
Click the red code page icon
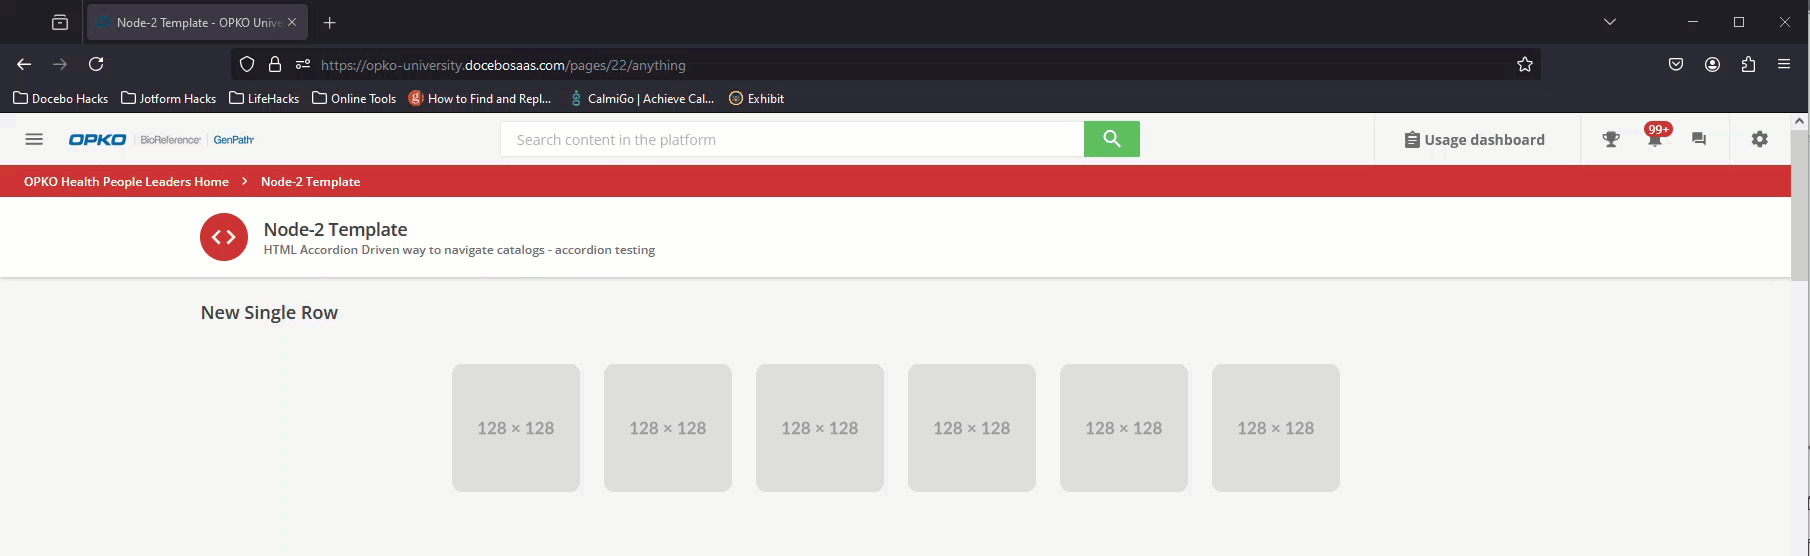click(224, 237)
